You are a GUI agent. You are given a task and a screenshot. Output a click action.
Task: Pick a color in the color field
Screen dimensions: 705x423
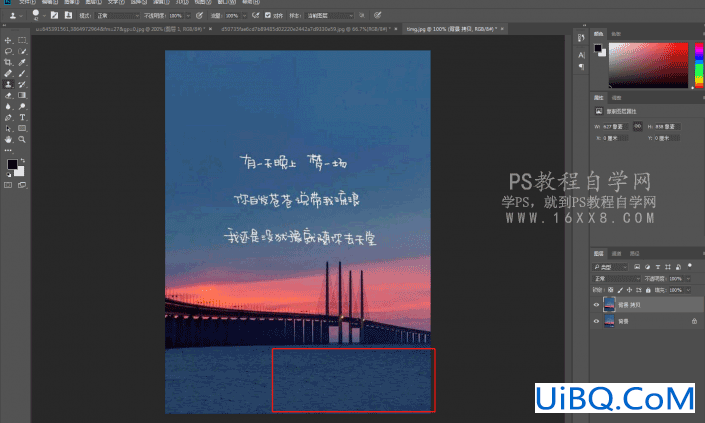click(648, 65)
